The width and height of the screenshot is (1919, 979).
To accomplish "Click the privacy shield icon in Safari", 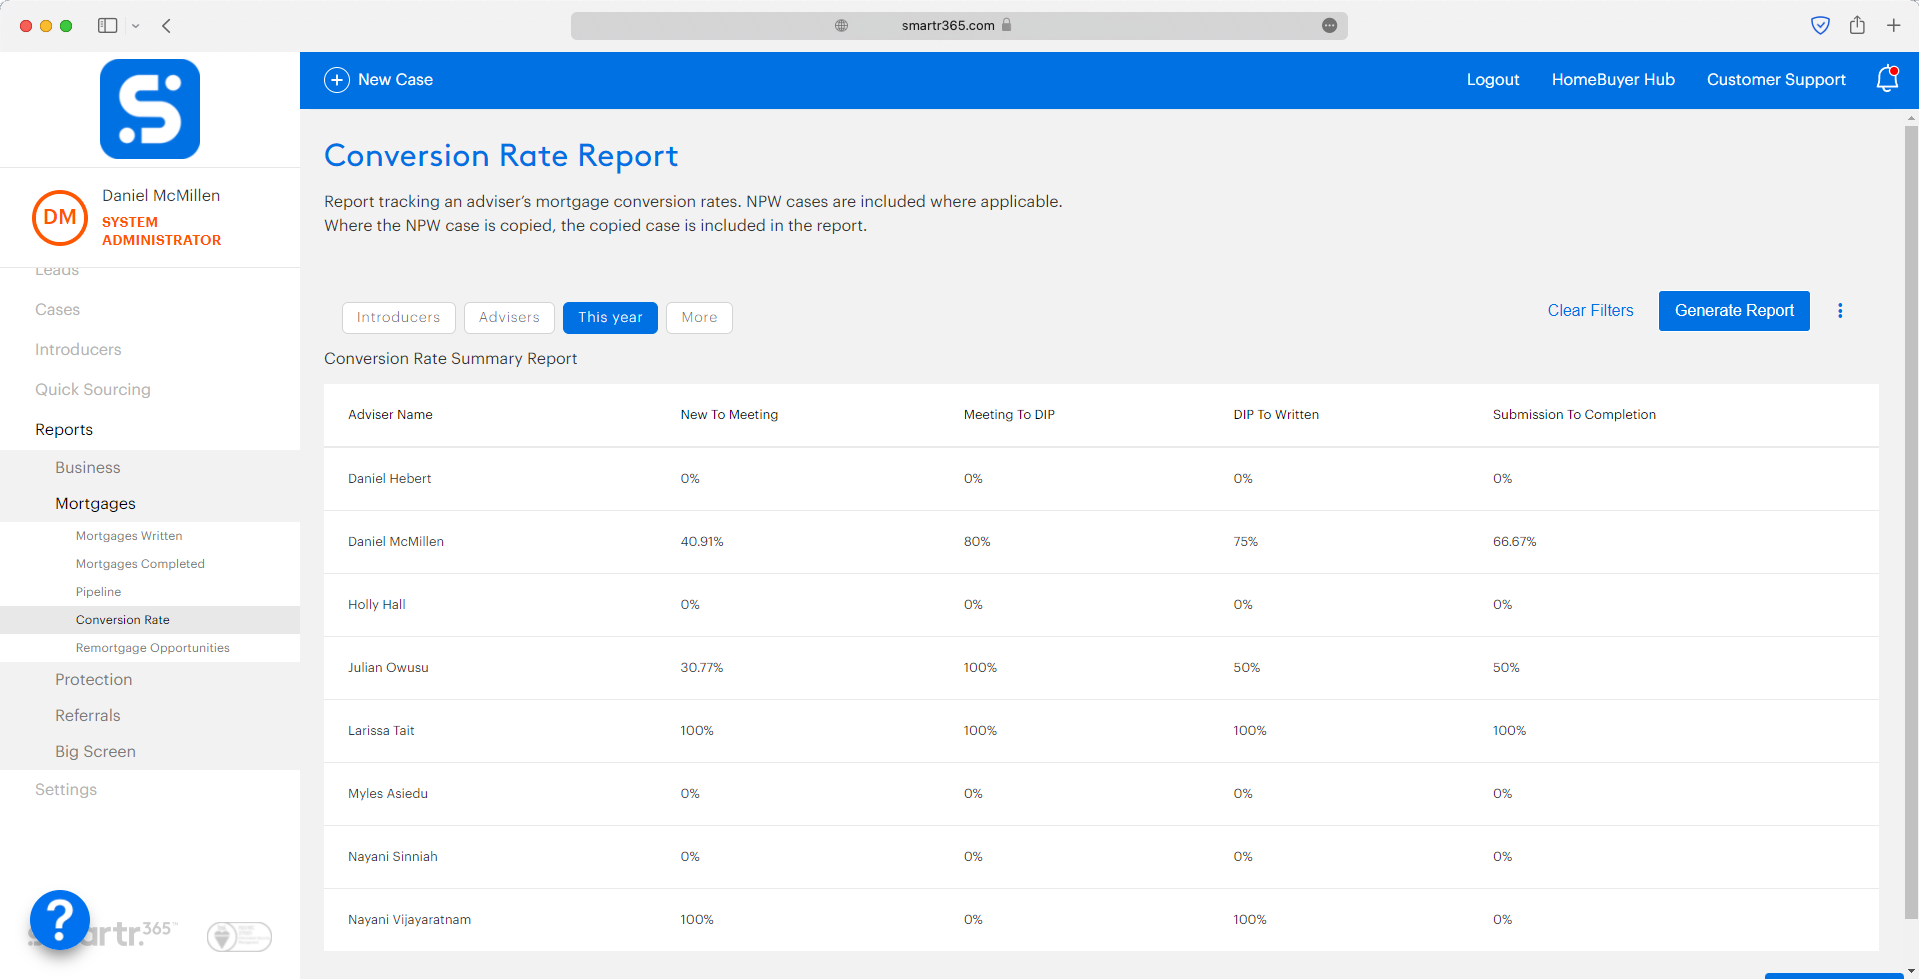I will tap(1820, 26).
